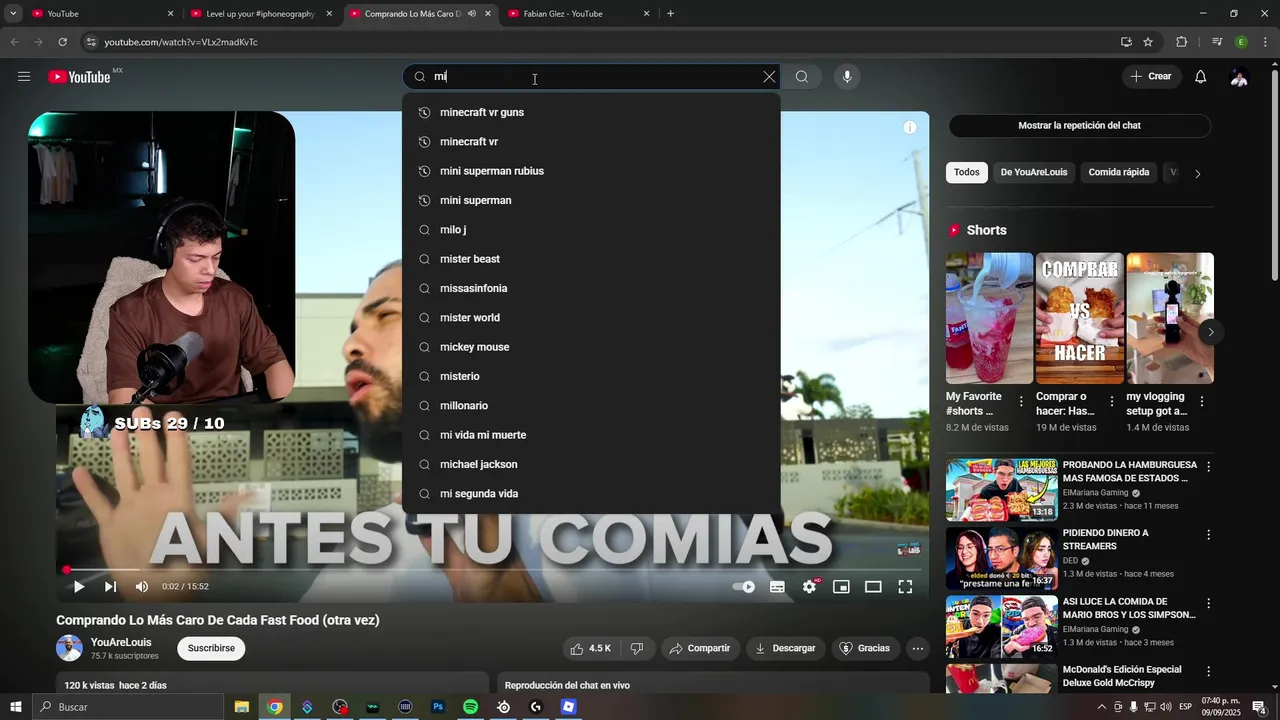The height and width of the screenshot is (720, 1280).
Task: Play the video
Action: pyautogui.click(x=78, y=587)
